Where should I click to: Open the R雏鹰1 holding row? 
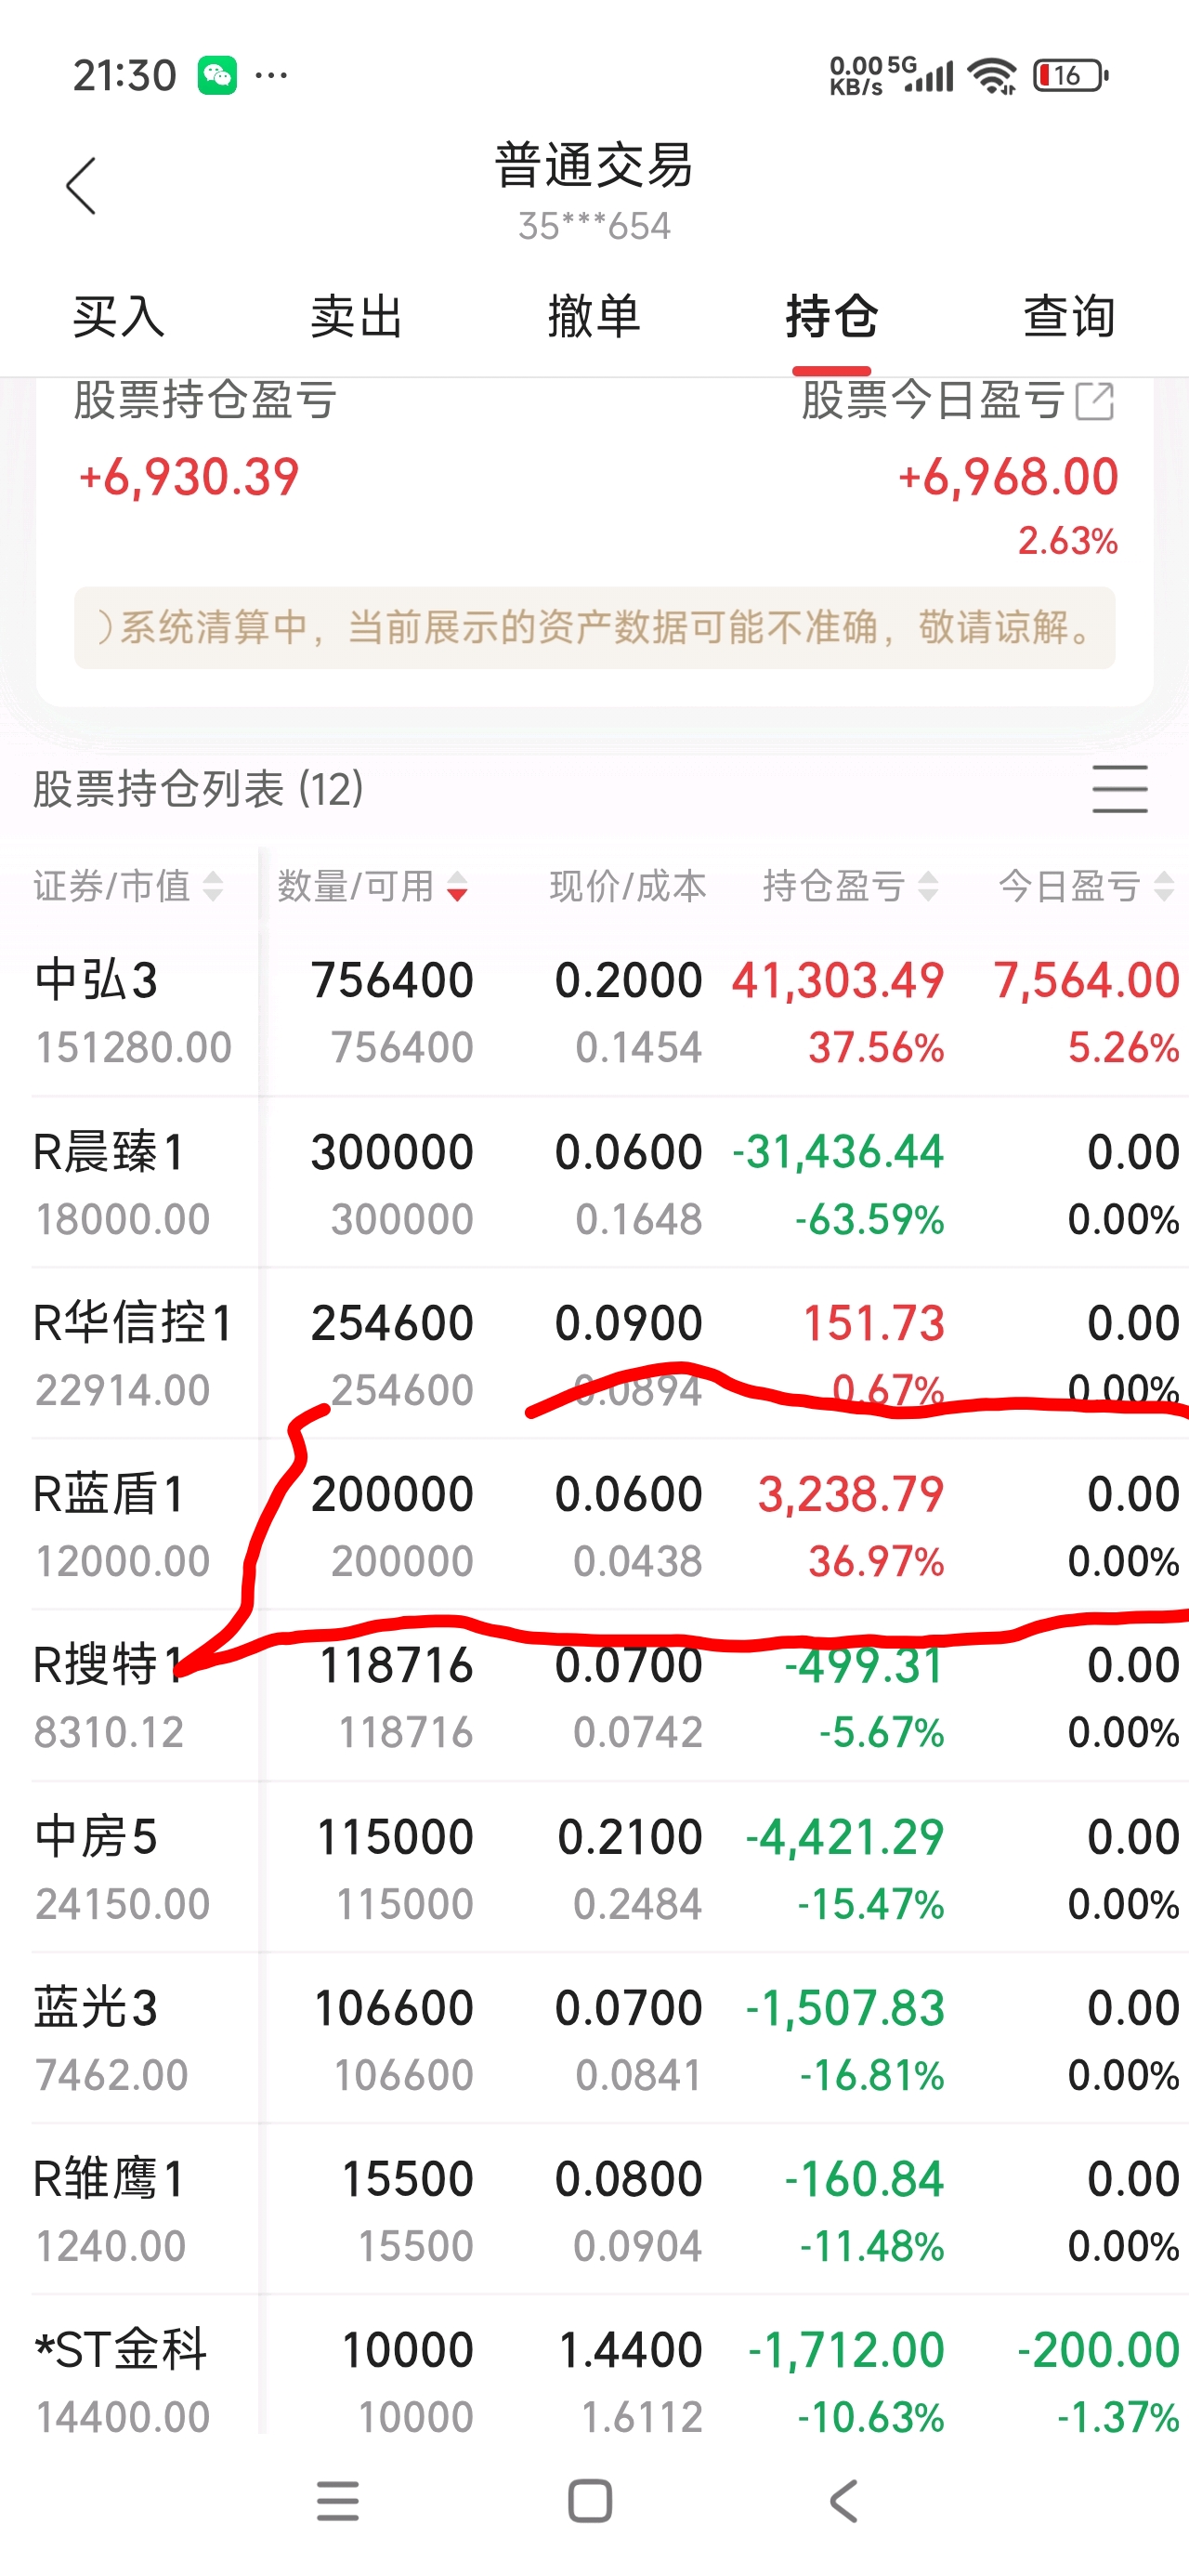click(x=594, y=2210)
